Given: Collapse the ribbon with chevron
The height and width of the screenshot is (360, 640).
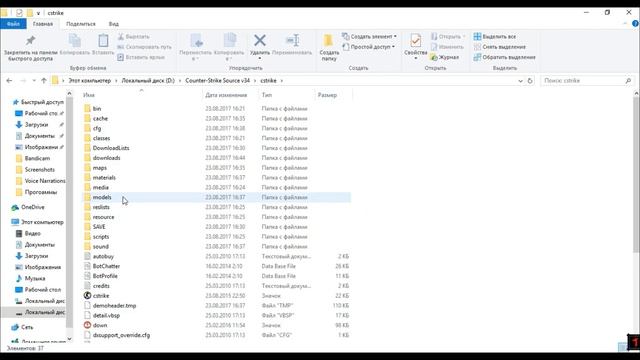Looking at the screenshot, I should pos(625,24).
